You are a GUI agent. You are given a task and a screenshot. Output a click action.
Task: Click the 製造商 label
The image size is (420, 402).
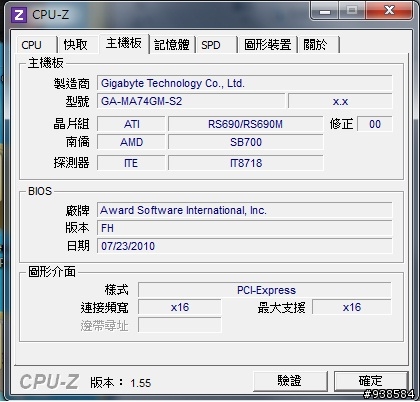(x=72, y=83)
